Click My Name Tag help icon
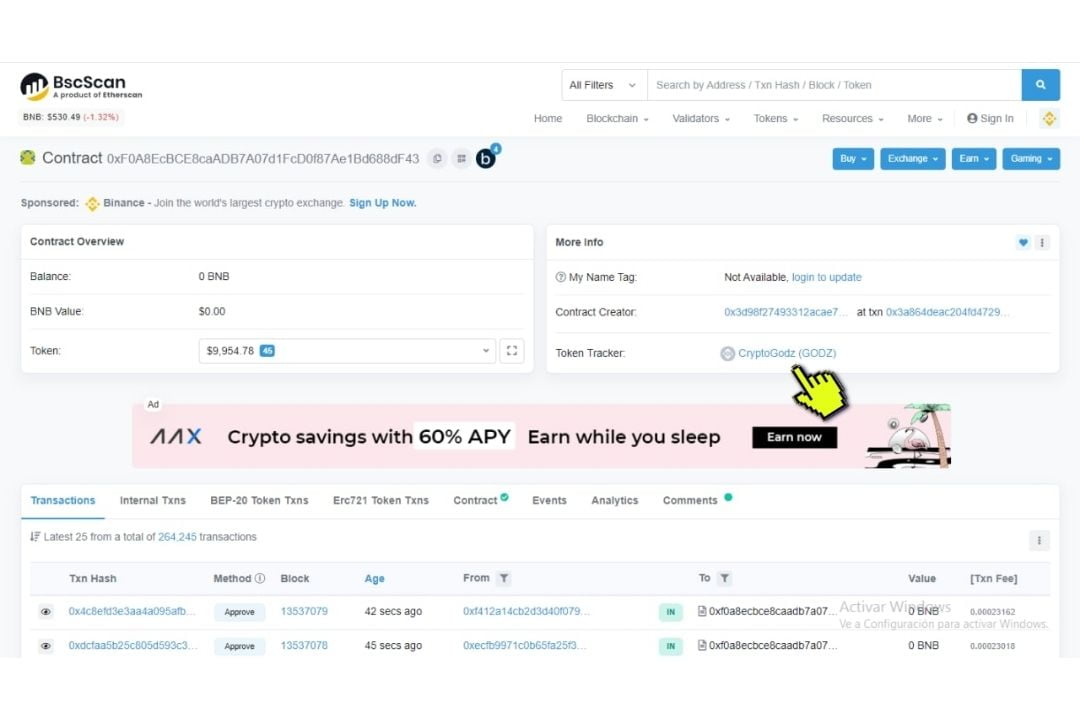 pyautogui.click(x=561, y=277)
